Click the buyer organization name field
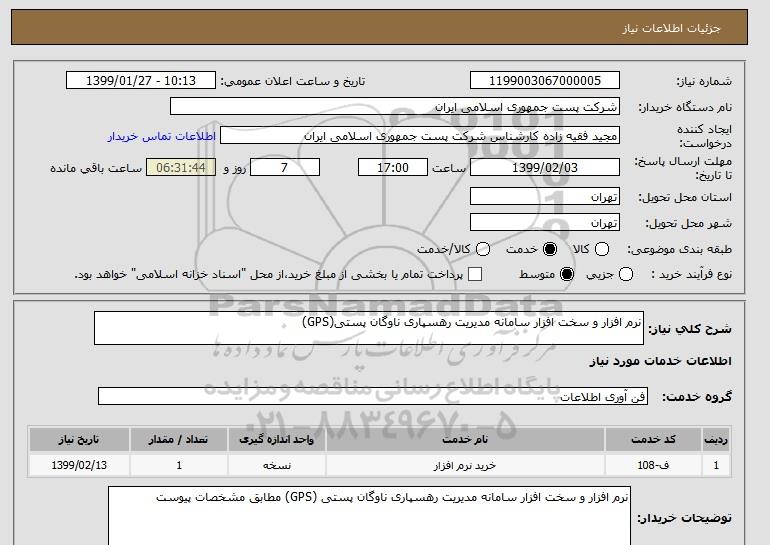Screen dimensions: 770x545 [x=395, y=107]
